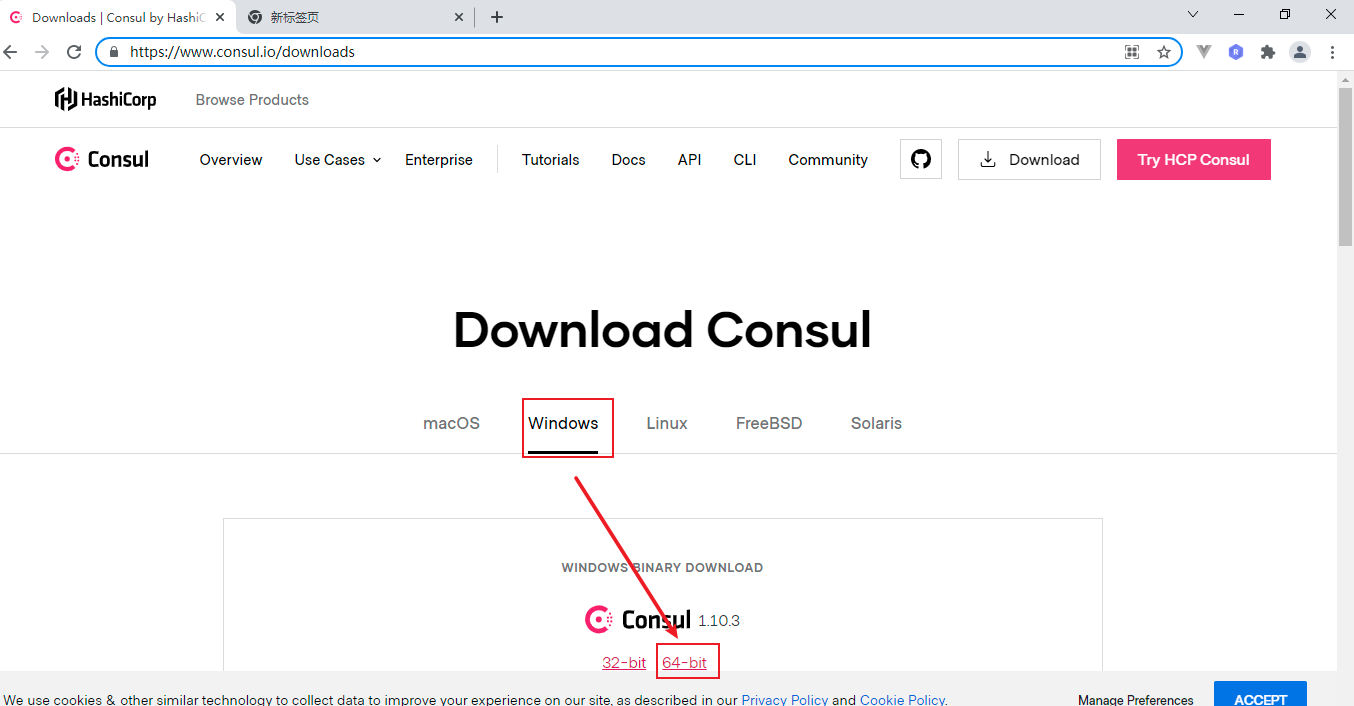Viewport: 1354px width, 706px height.
Task: Click the forward navigation arrow
Action: pos(42,52)
